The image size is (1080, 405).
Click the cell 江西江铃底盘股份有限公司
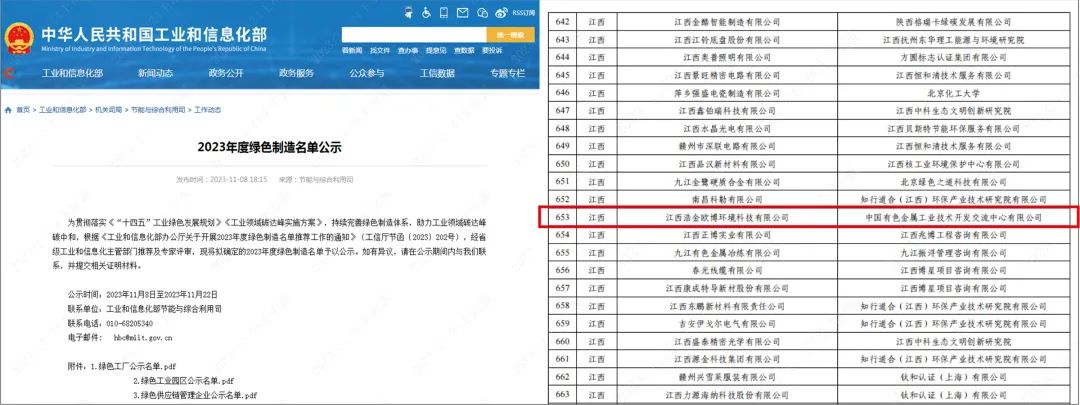727,40
